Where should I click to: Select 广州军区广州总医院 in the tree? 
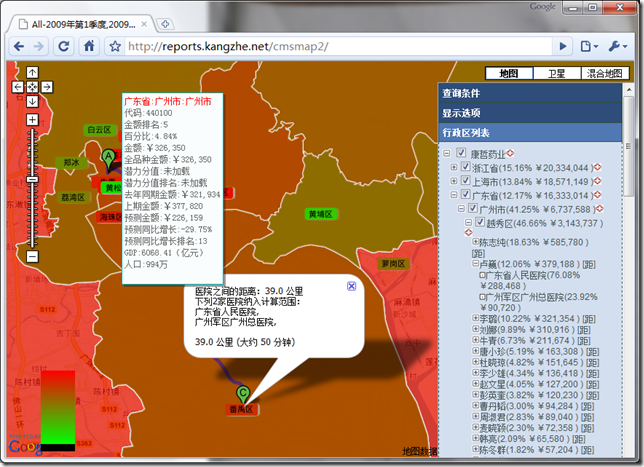point(538,302)
